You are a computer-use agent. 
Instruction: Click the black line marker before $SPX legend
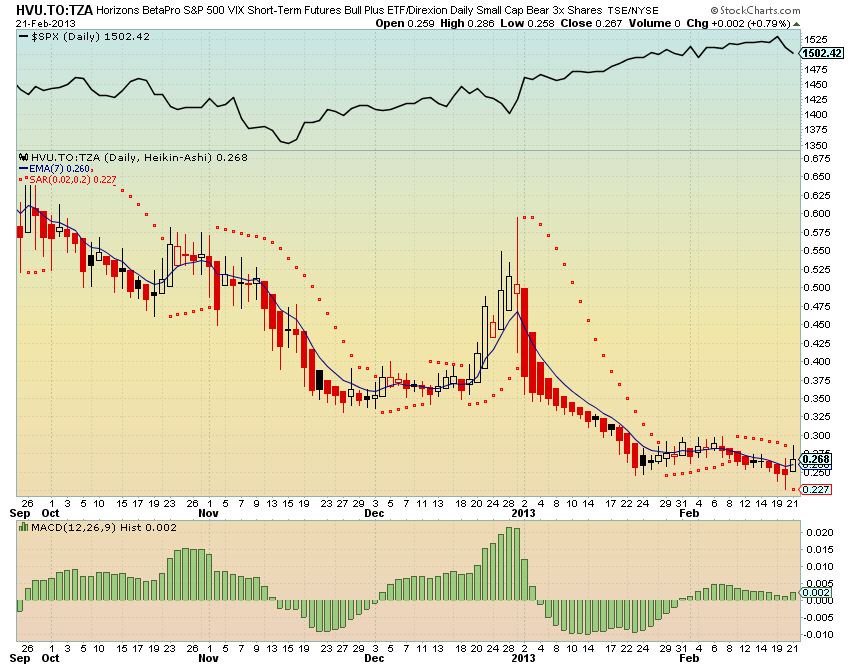coord(23,36)
